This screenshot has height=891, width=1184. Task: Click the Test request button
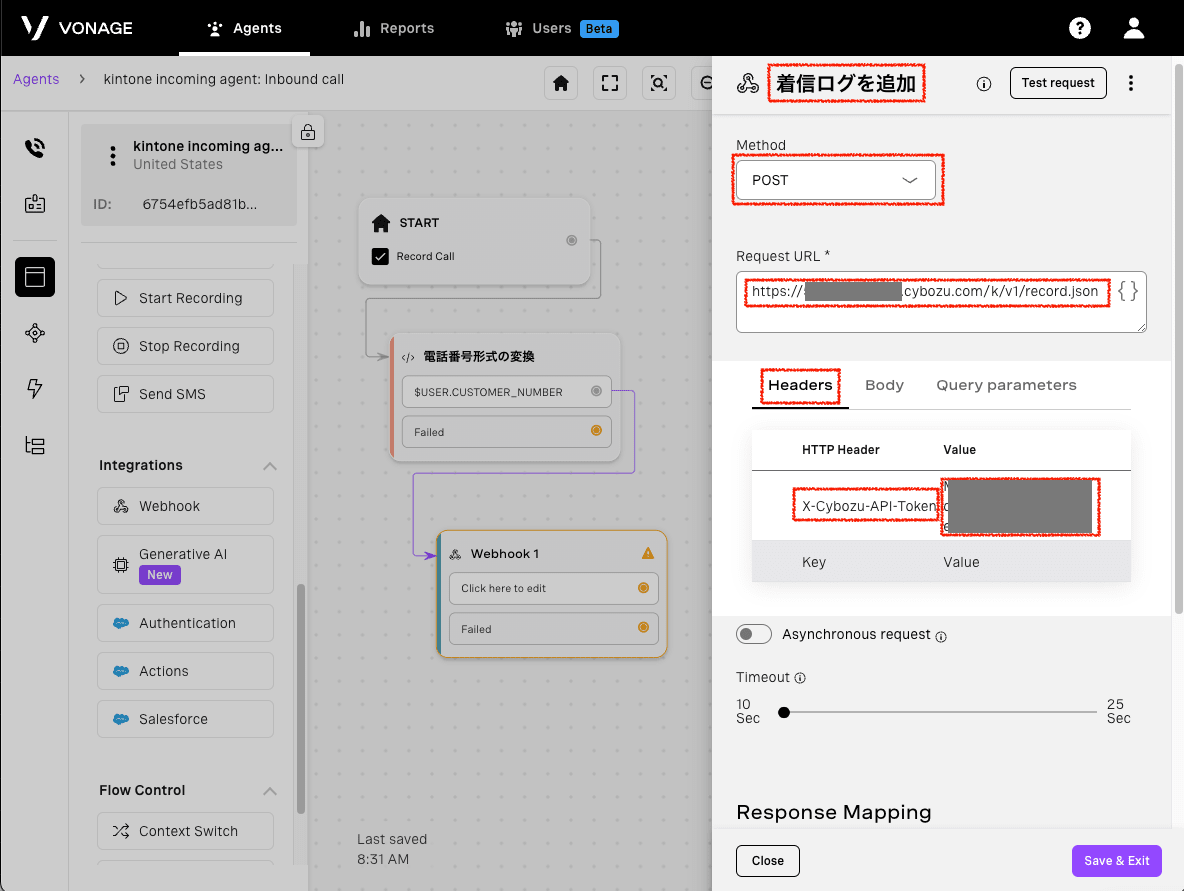[1058, 83]
